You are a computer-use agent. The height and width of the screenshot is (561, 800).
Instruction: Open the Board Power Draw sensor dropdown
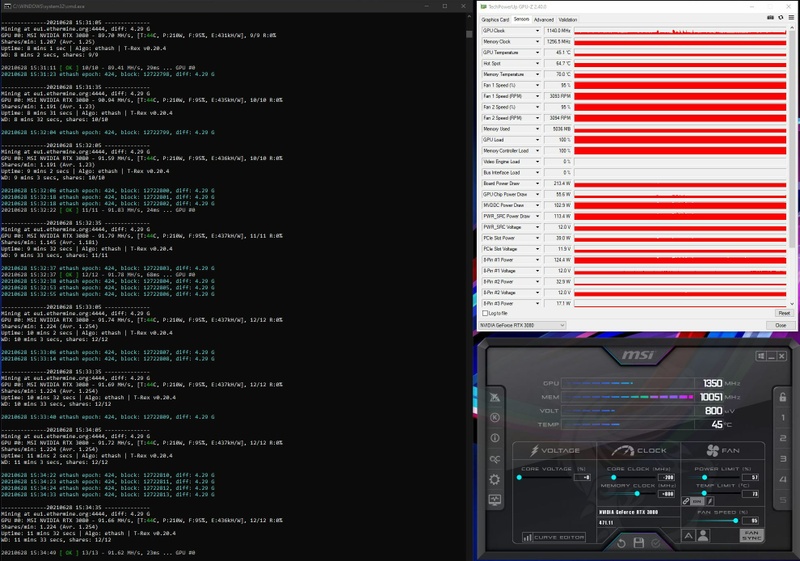tap(537, 184)
